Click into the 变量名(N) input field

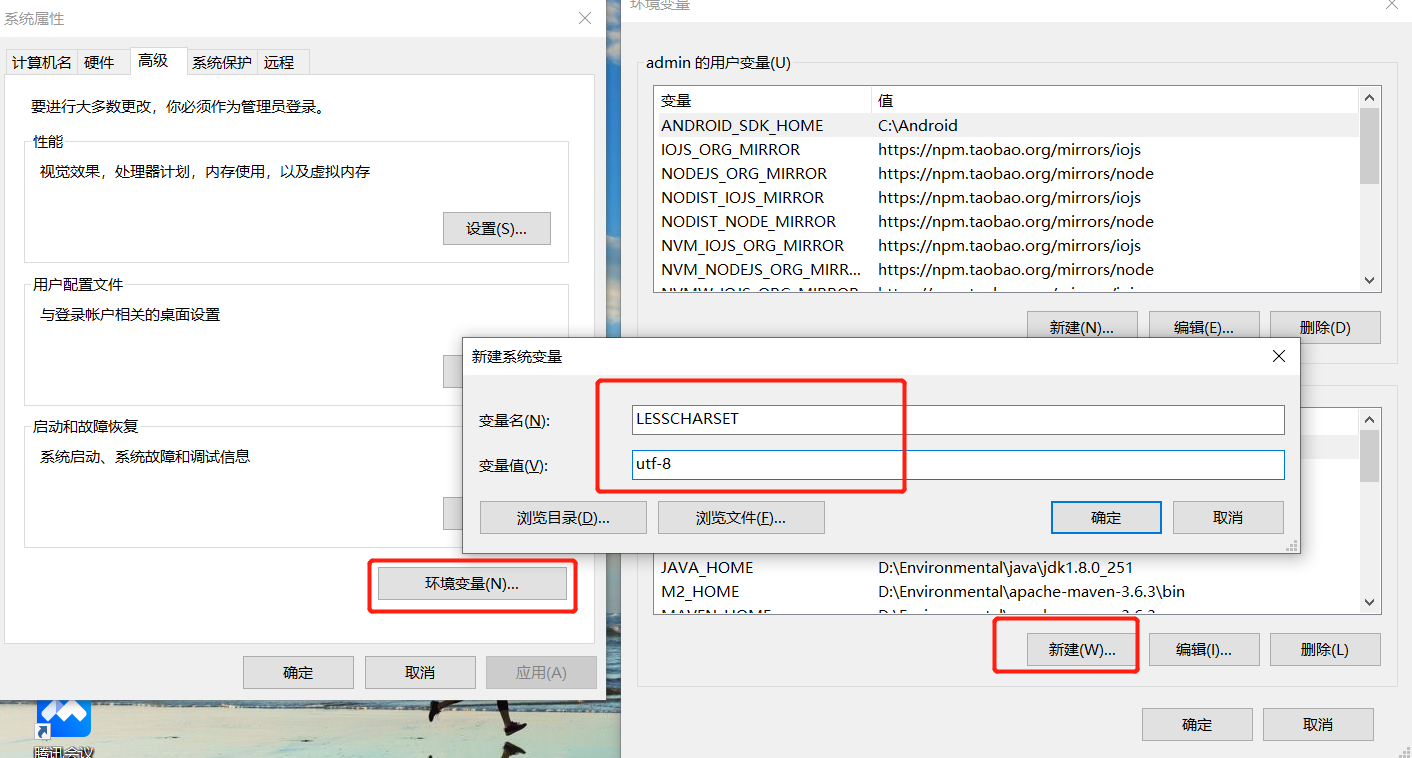click(958, 420)
